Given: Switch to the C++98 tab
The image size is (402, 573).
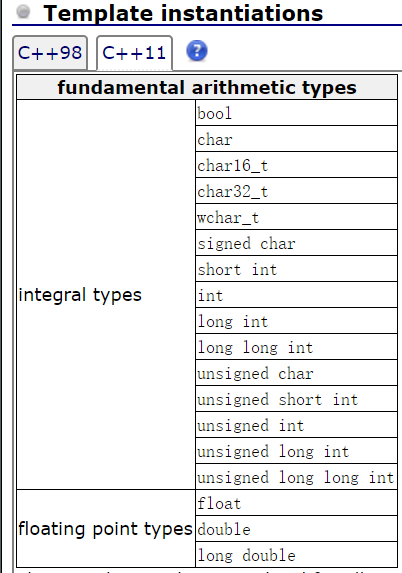Looking at the screenshot, I should point(50,53).
